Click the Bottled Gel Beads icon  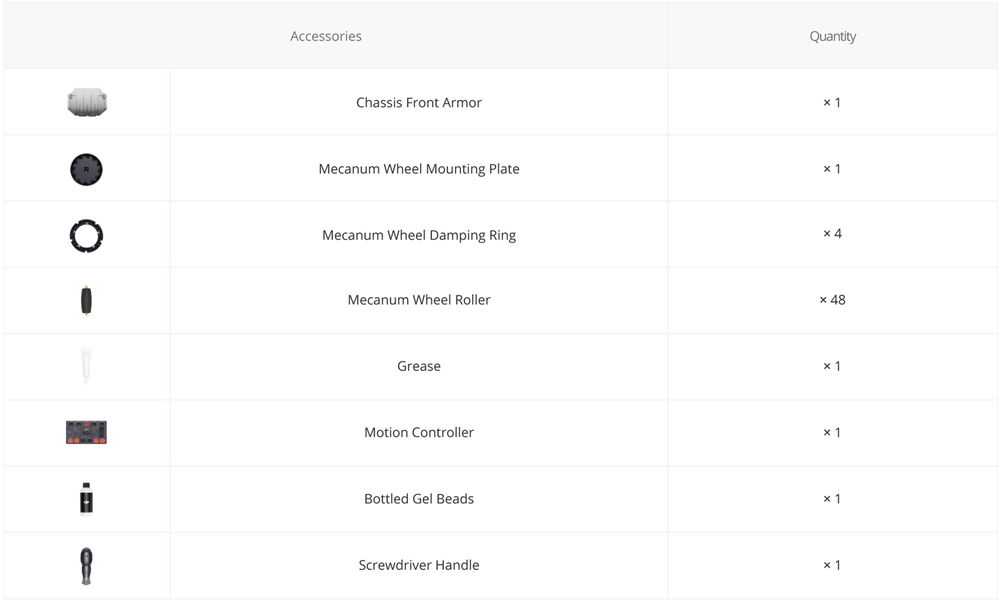87,498
